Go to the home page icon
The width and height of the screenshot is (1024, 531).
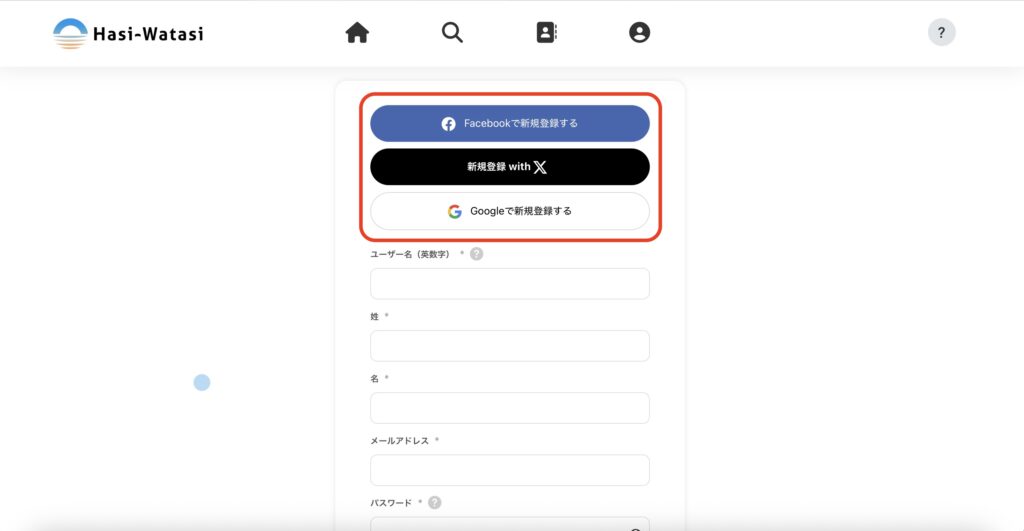357,32
